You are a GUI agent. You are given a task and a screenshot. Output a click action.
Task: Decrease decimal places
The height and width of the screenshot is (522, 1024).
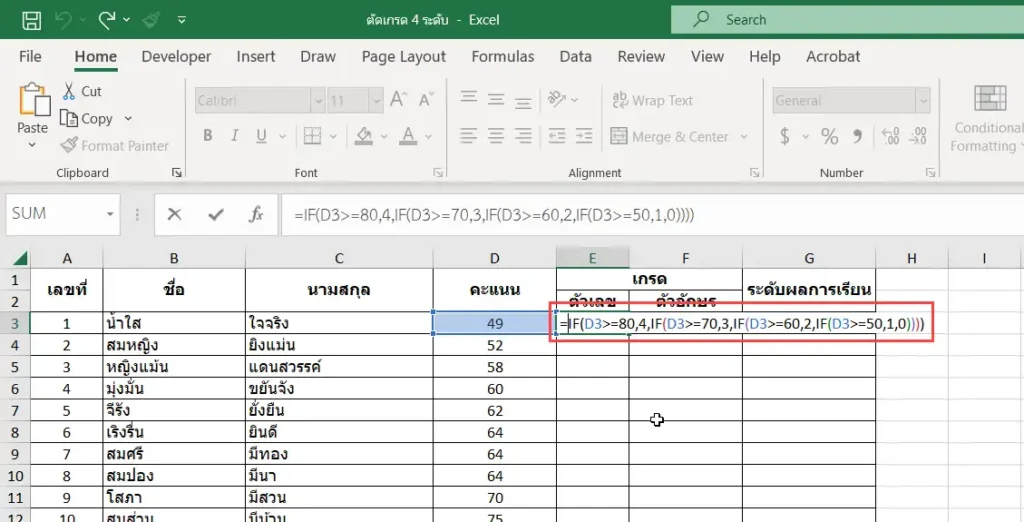coord(917,137)
